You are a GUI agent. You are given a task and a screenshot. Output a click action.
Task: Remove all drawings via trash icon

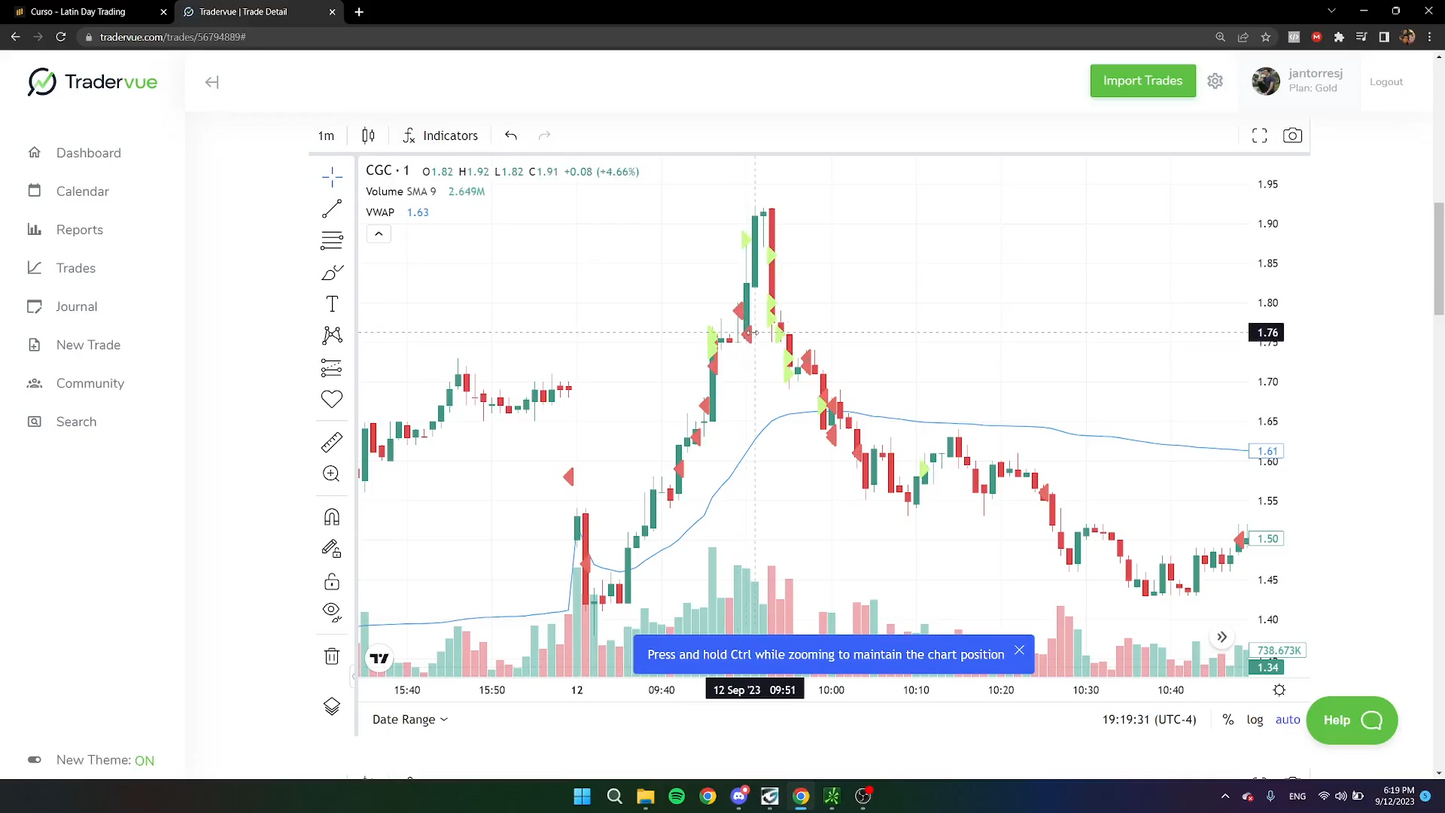pos(331,656)
